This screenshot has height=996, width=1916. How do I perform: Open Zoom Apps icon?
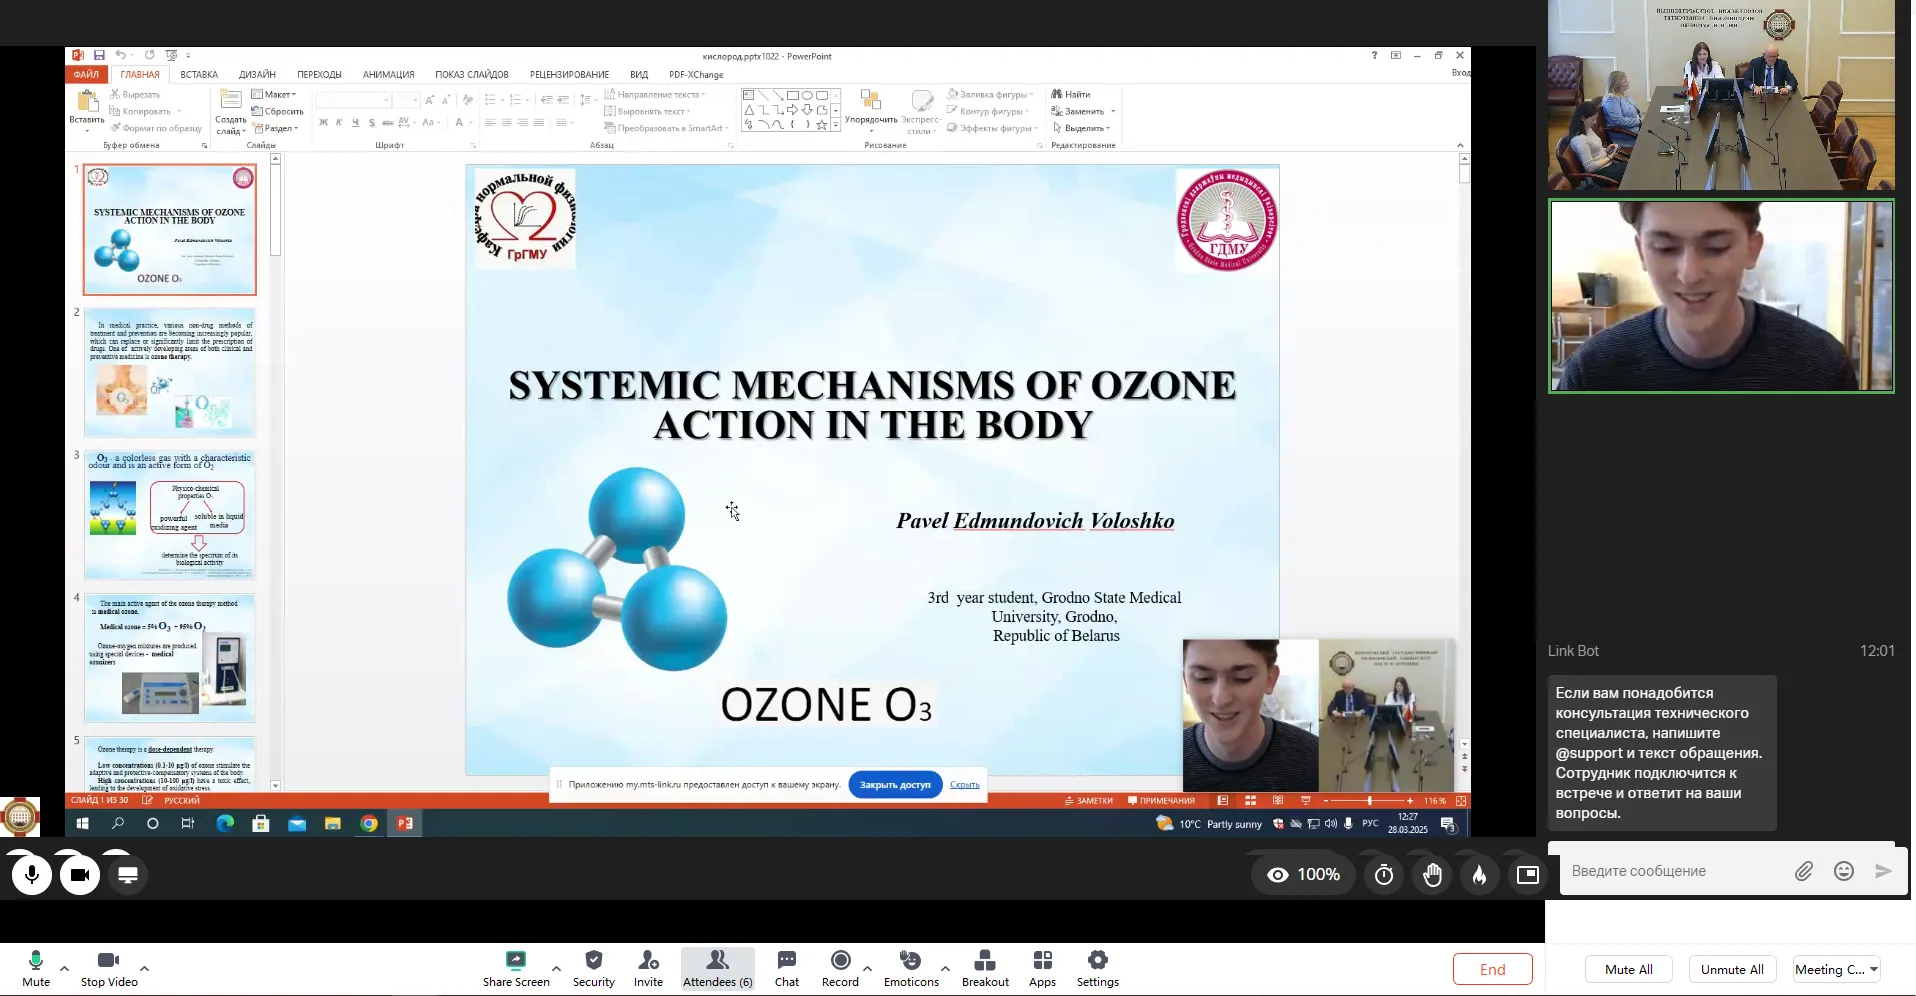pyautogui.click(x=1042, y=968)
